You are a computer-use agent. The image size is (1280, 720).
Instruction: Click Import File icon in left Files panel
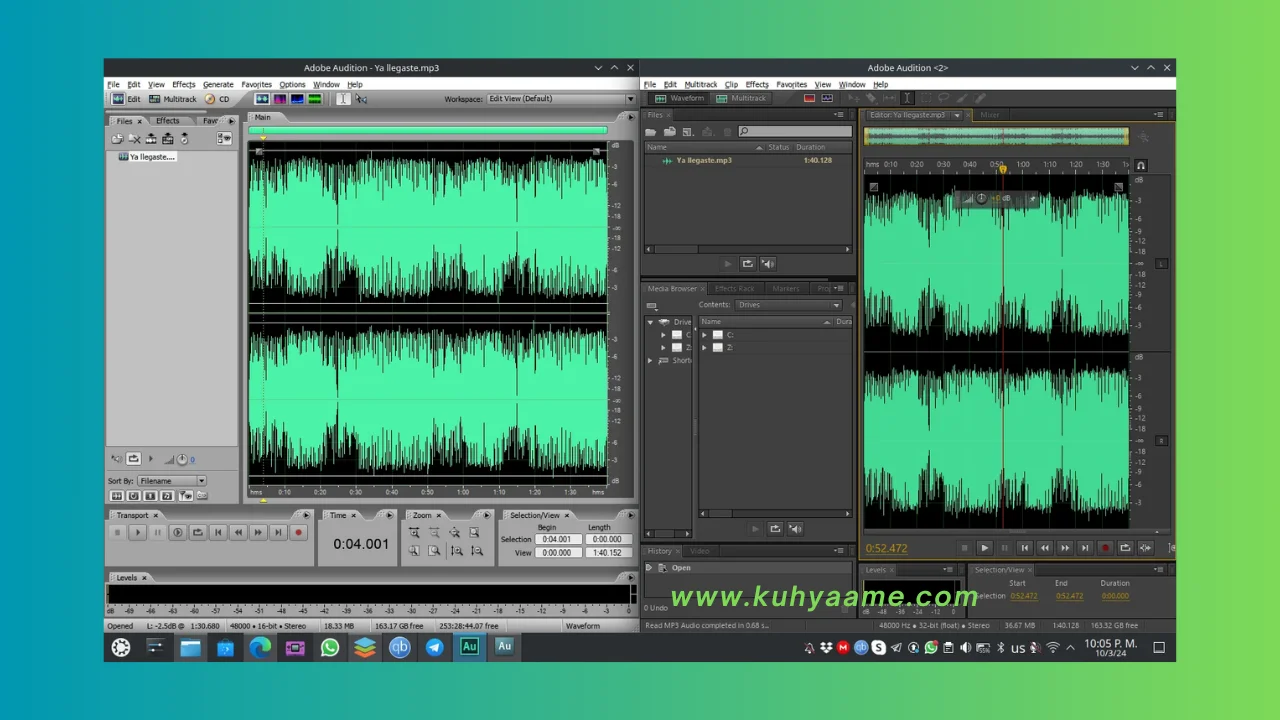[x=117, y=139]
